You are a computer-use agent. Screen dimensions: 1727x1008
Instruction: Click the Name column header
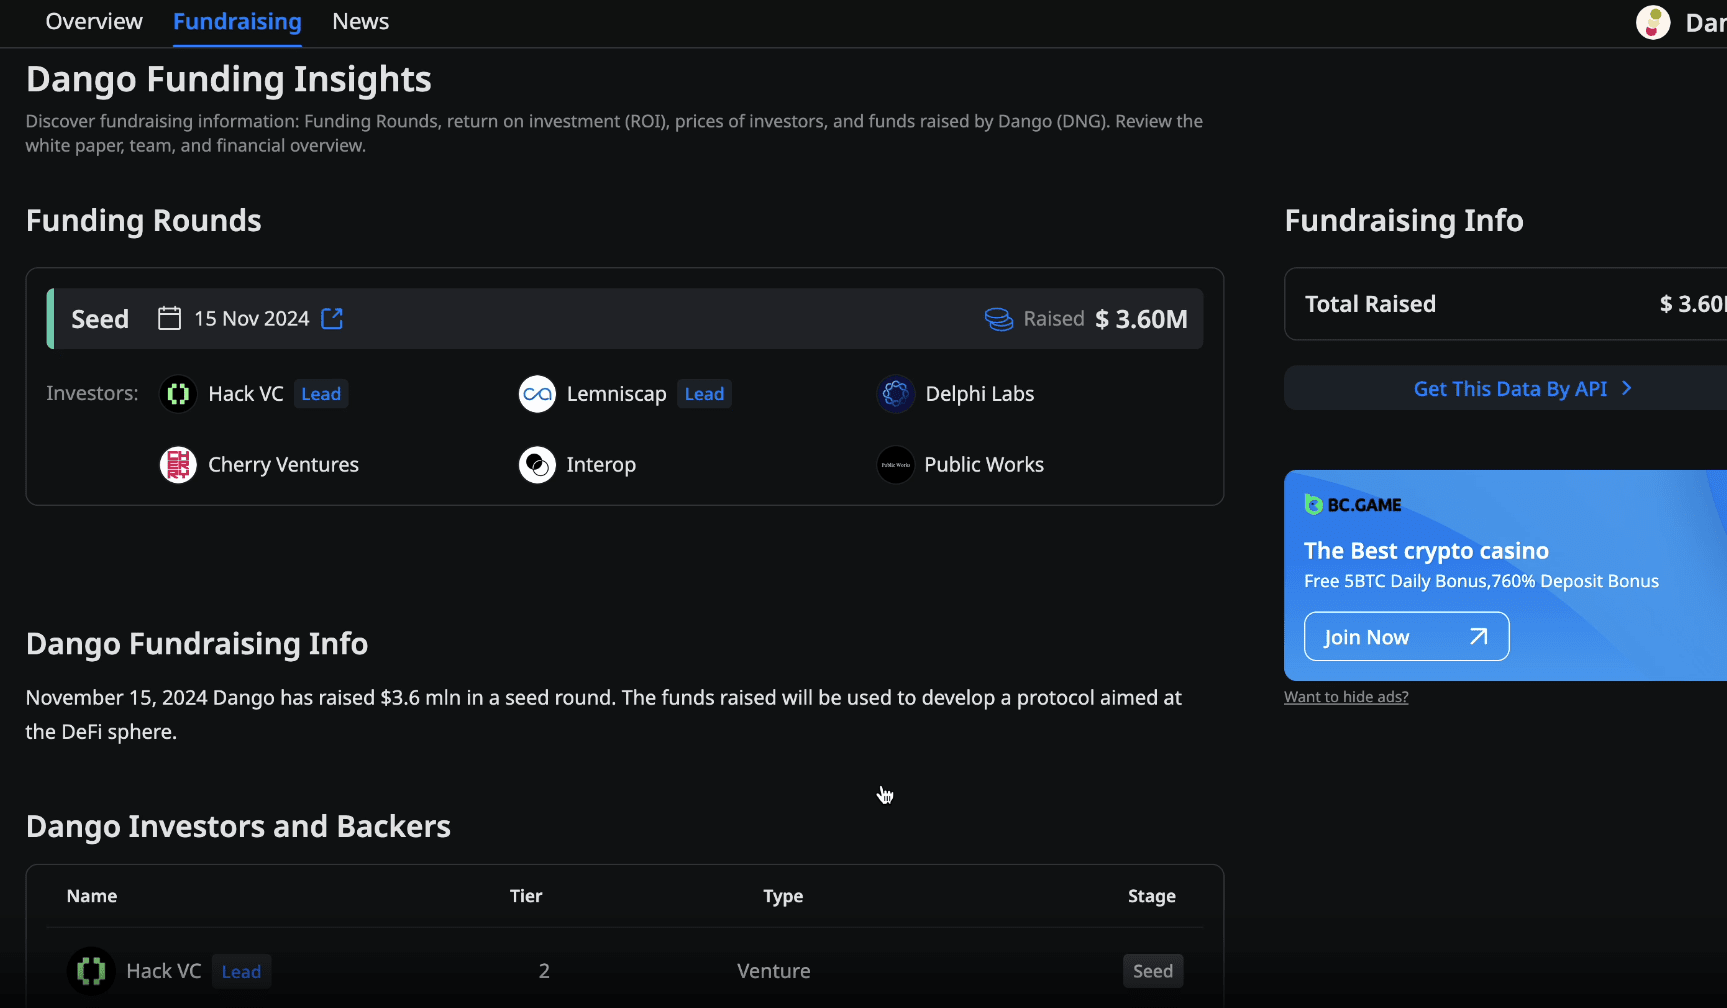92,896
